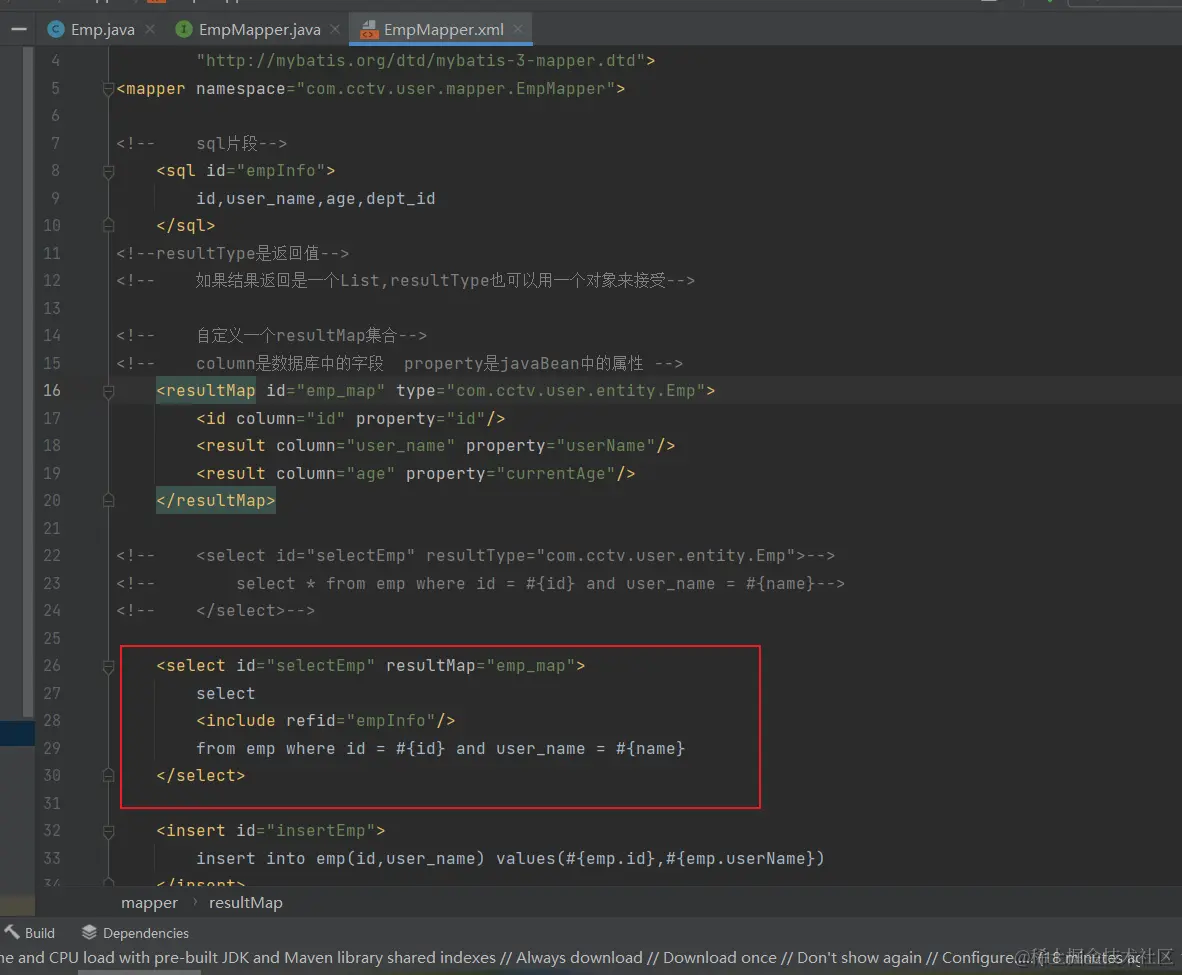Click the Don't show again link
This screenshot has width=1182, height=975.
click(859, 958)
